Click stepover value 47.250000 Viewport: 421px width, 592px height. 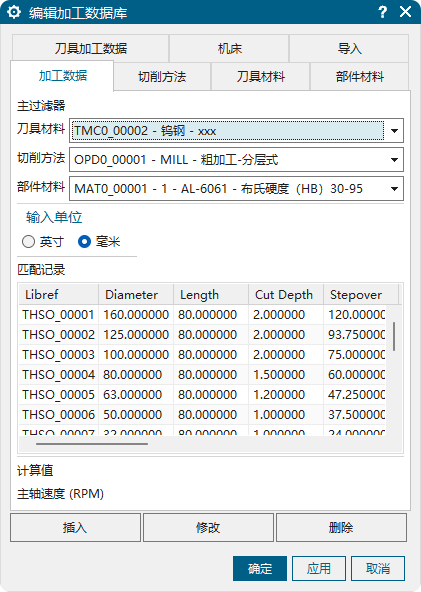tap(357, 395)
